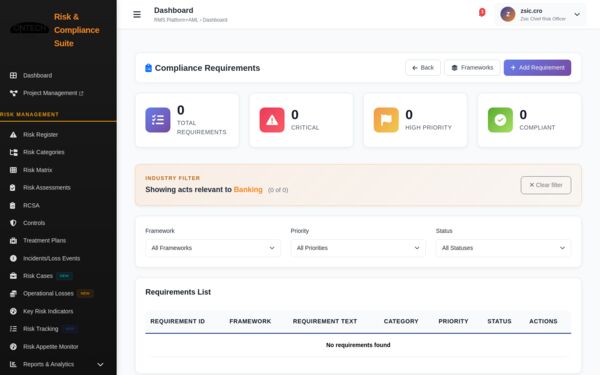This screenshot has width=600, height=375.
Task: Click Add Requirement button
Action: (537, 68)
